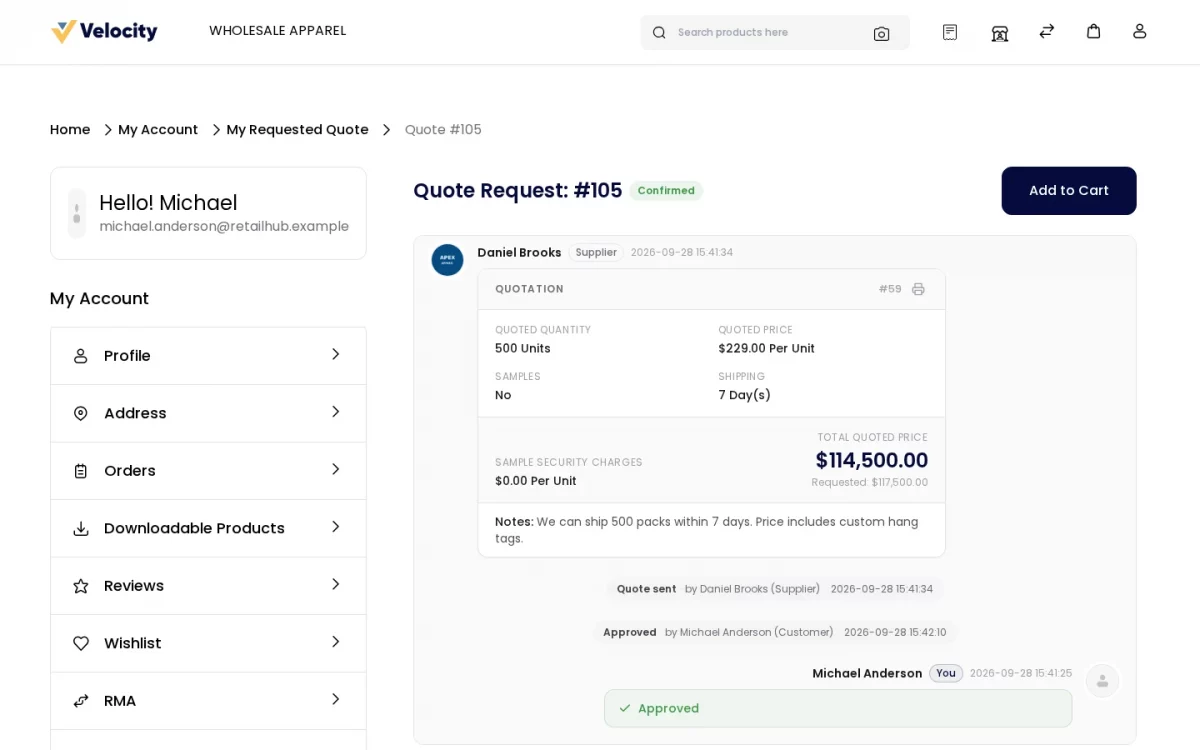This screenshot has width=1200, height=750.
Task: Click the RMA exchange icon
Action: pyautogui.click(x=81, y=701)
